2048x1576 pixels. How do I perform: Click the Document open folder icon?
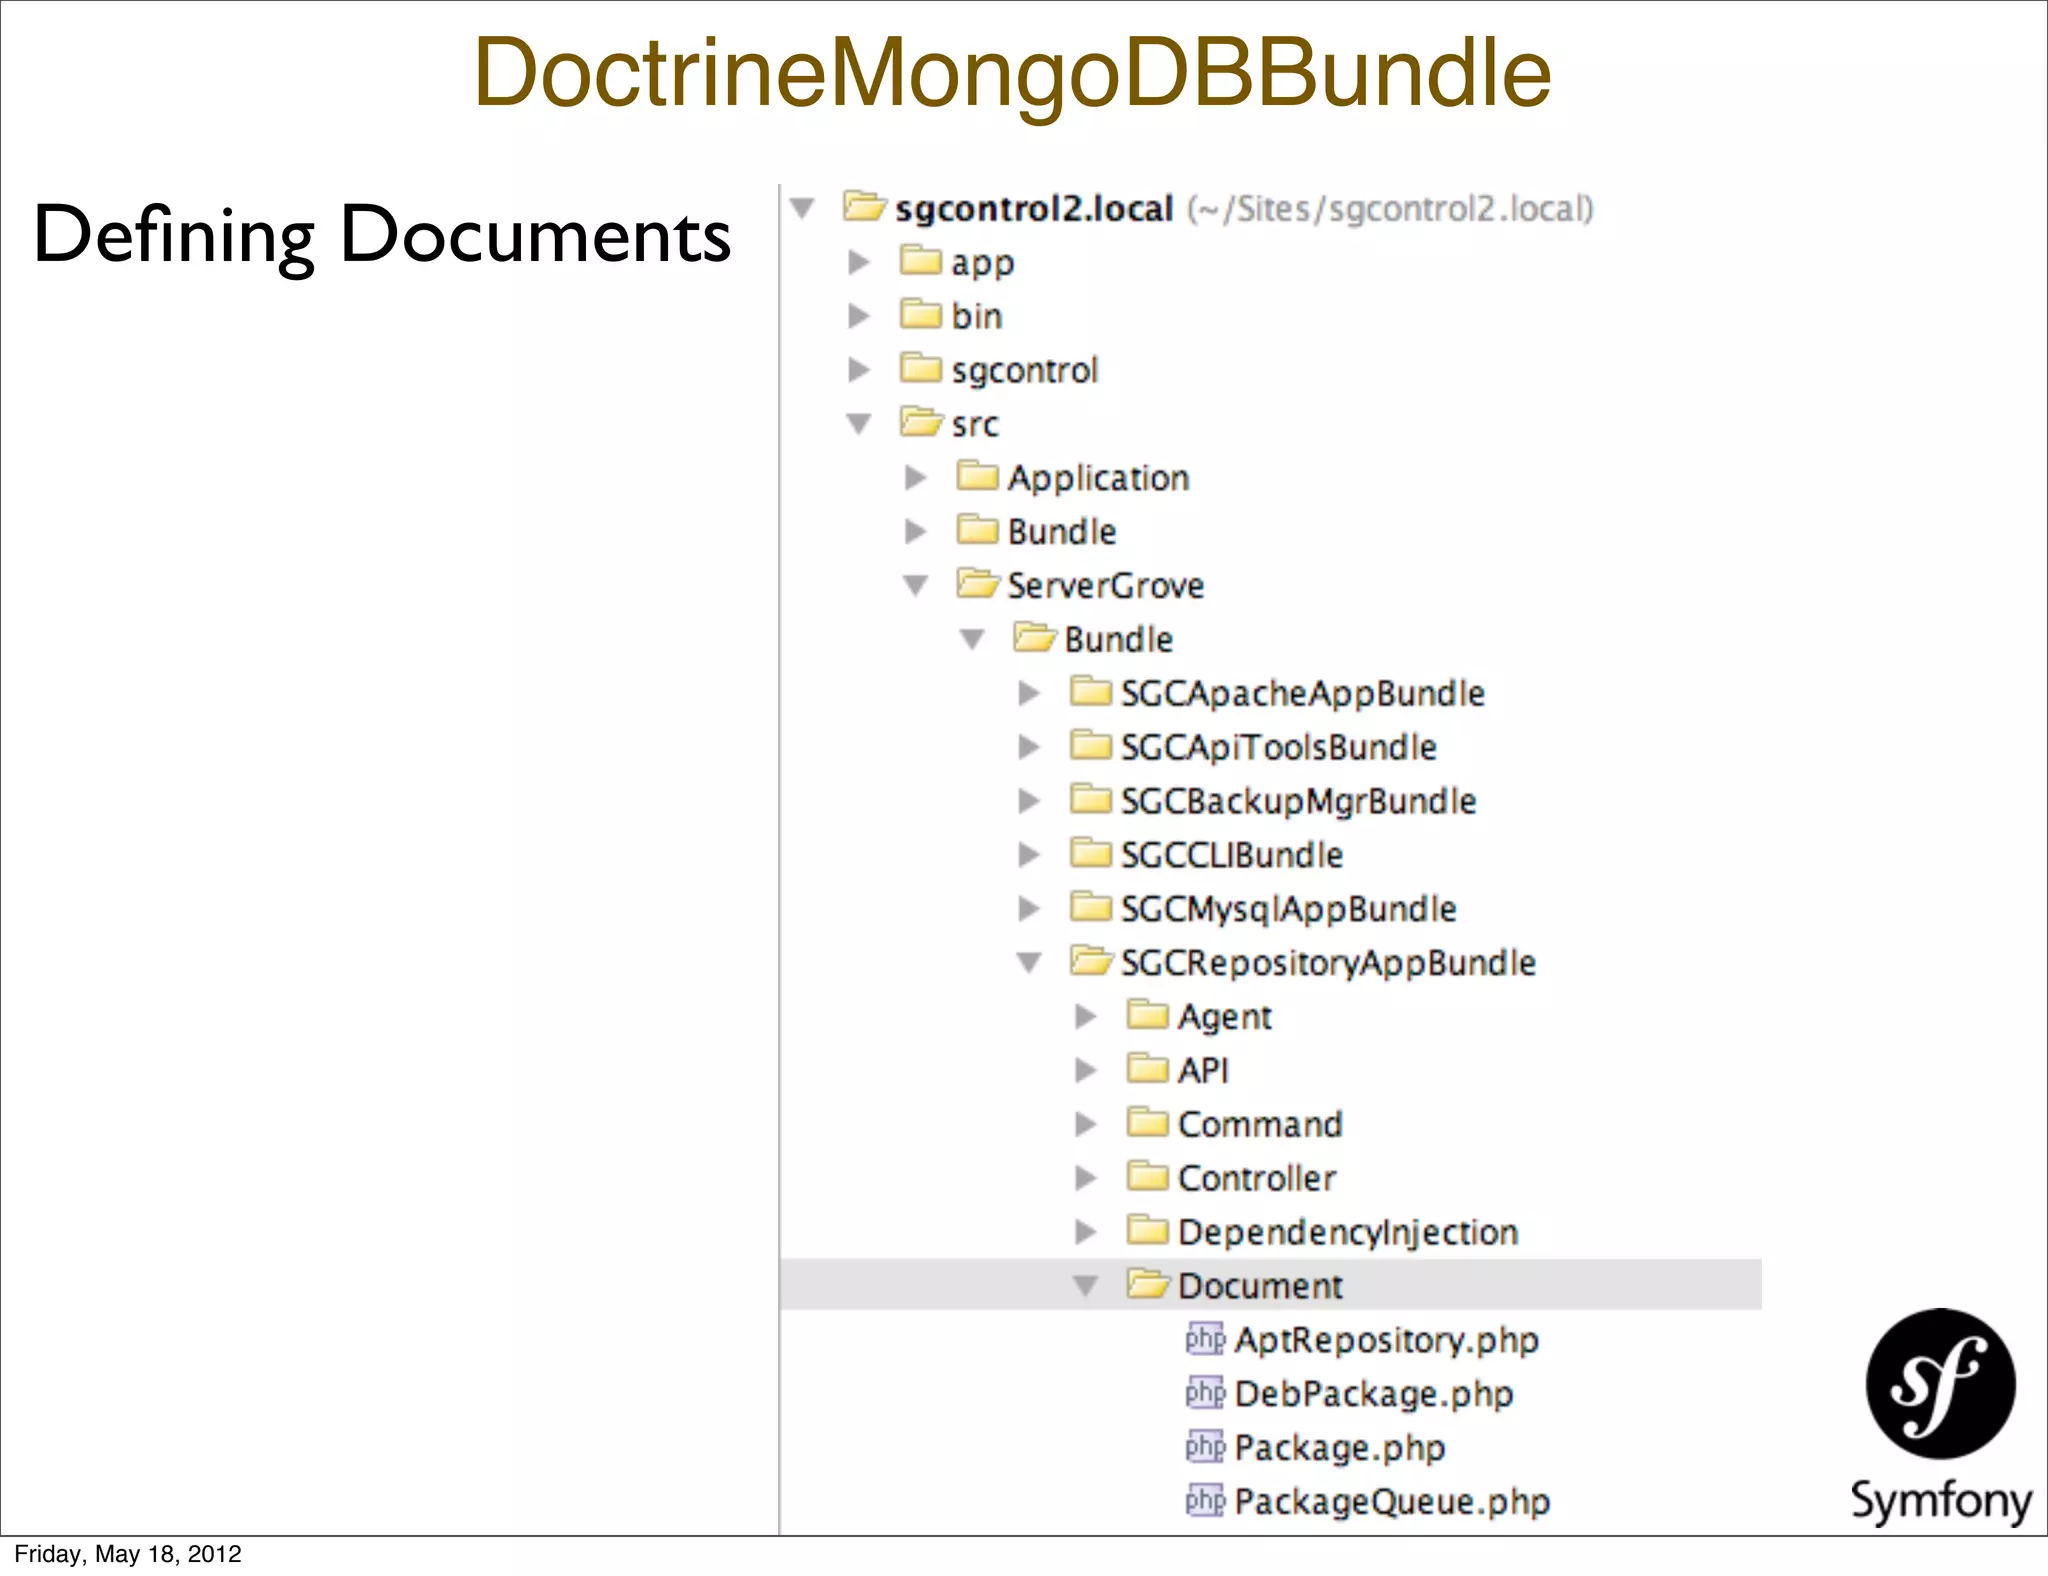click(1148, 1283)
